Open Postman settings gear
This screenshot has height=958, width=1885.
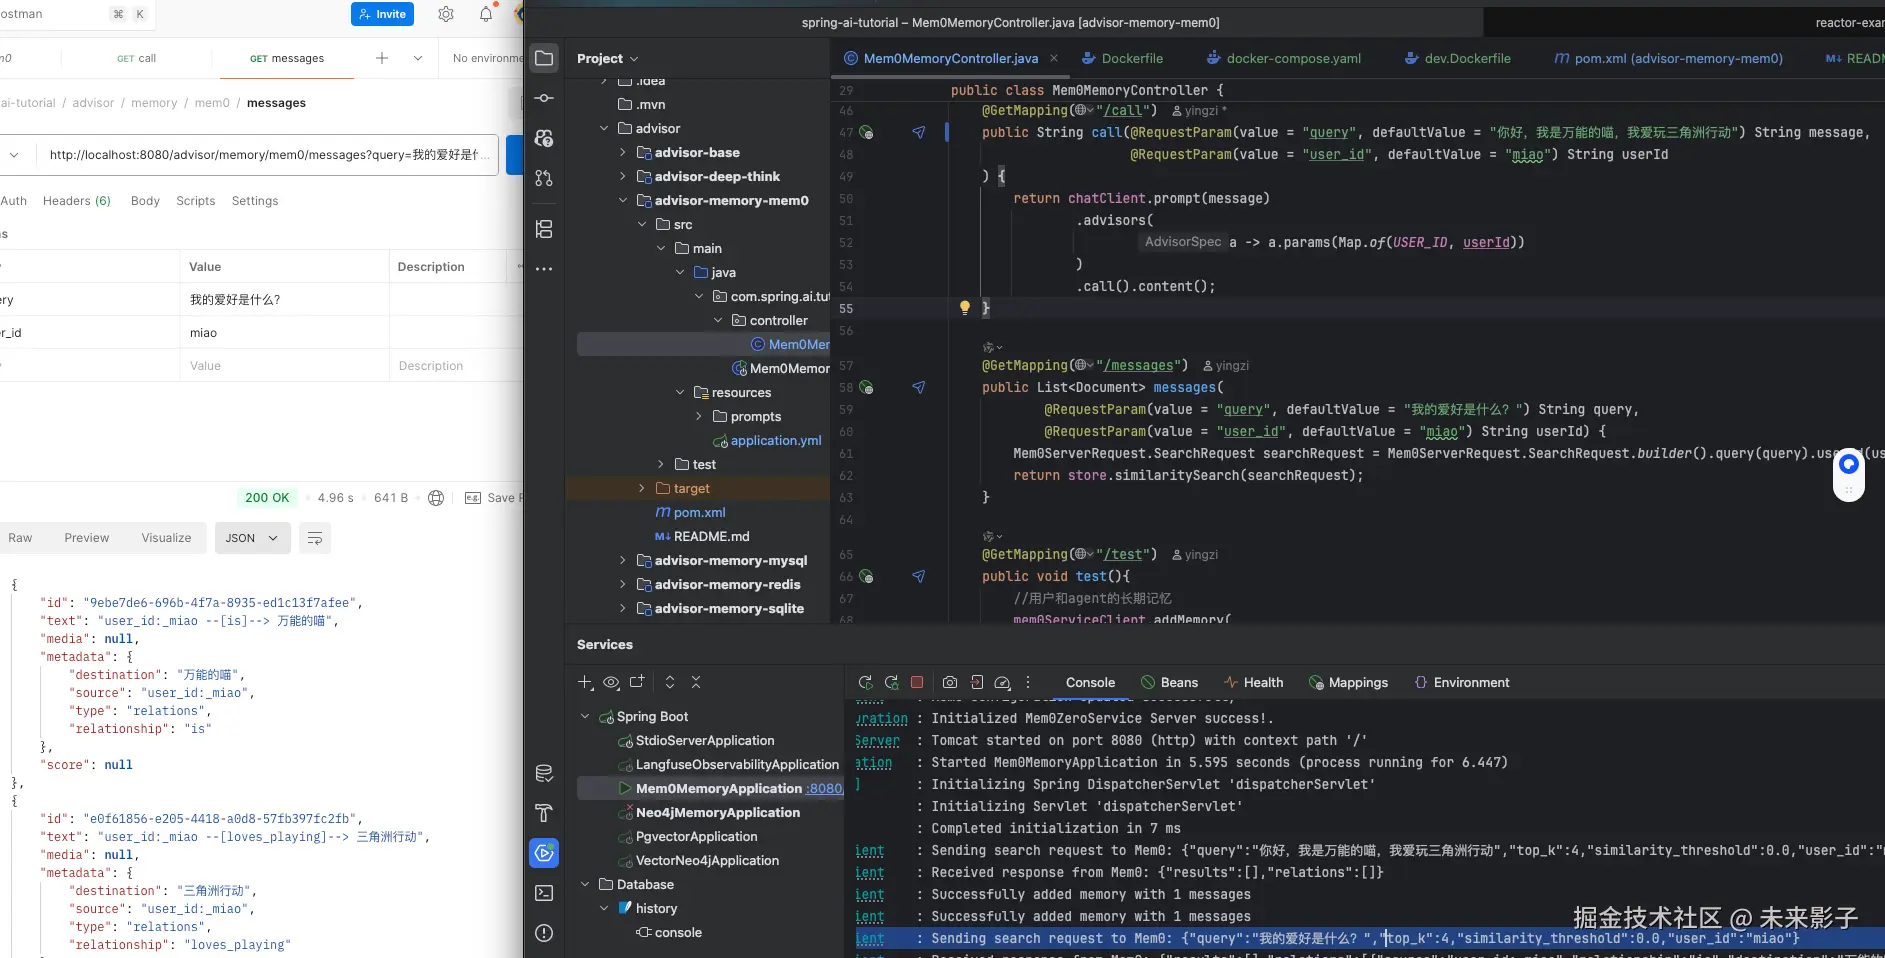click(446, 14)
